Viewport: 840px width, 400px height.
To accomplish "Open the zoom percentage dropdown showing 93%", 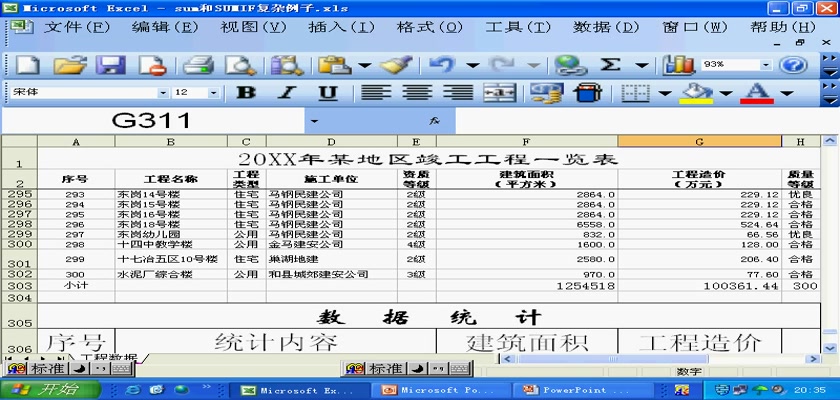I will 766,65.
